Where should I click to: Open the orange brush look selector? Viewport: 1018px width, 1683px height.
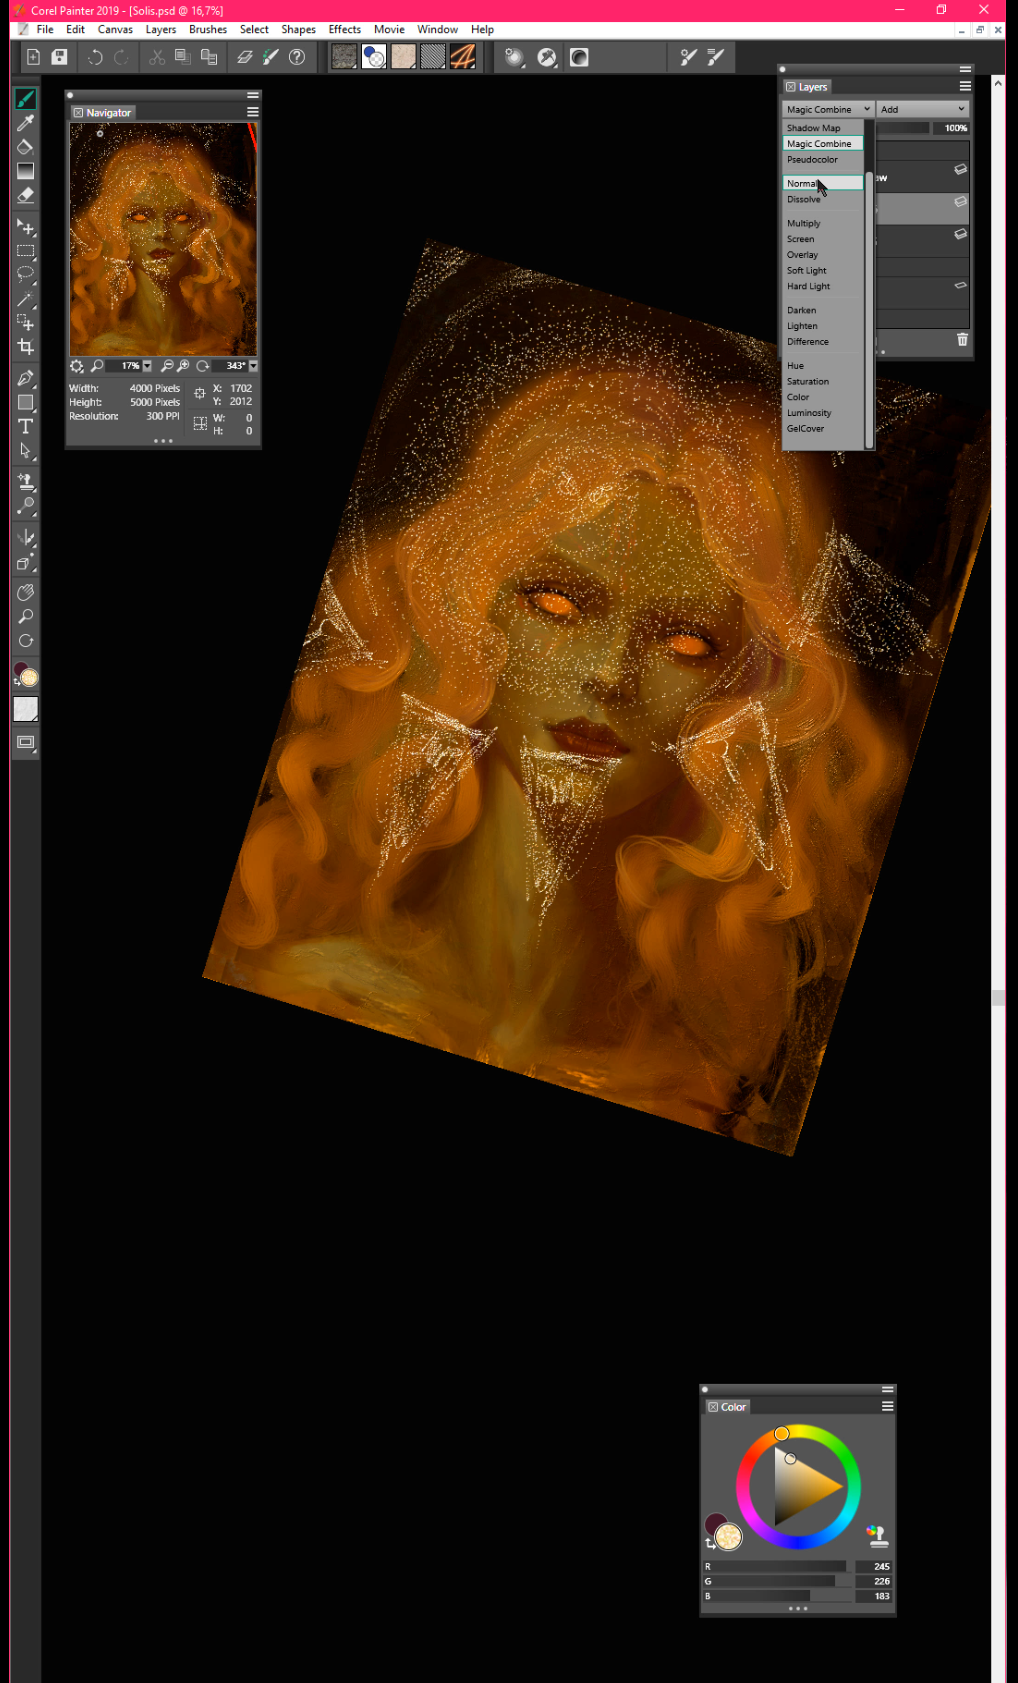click(x=463, y=57)
